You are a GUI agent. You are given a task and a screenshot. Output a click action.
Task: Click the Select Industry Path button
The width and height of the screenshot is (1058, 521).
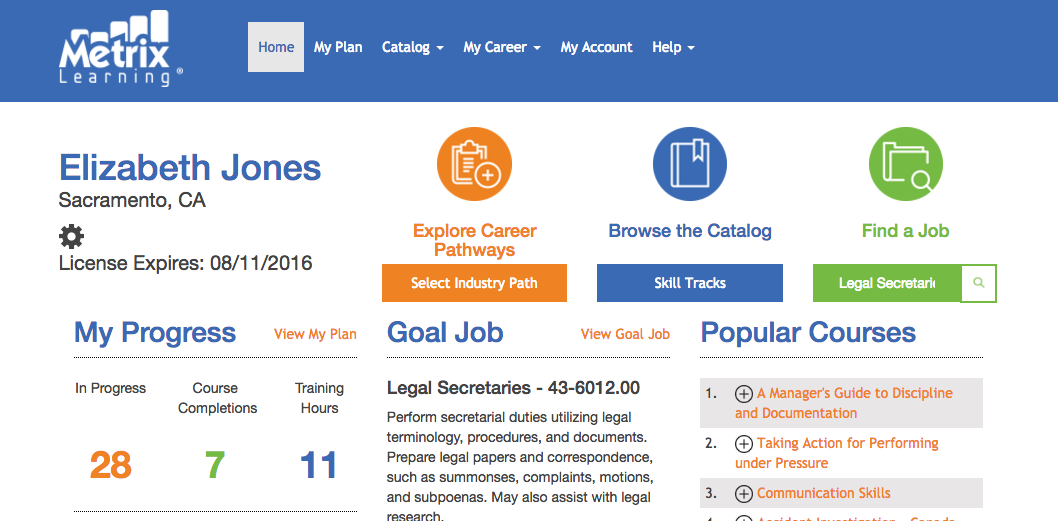click(474, 283)
